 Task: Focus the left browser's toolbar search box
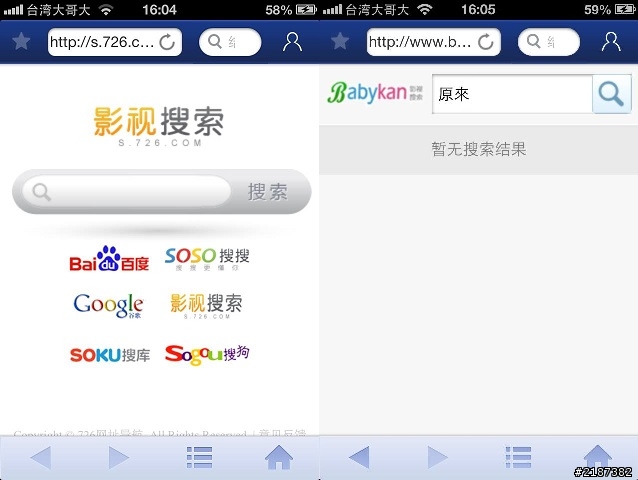pyautogui.click(x=230, y=42)
